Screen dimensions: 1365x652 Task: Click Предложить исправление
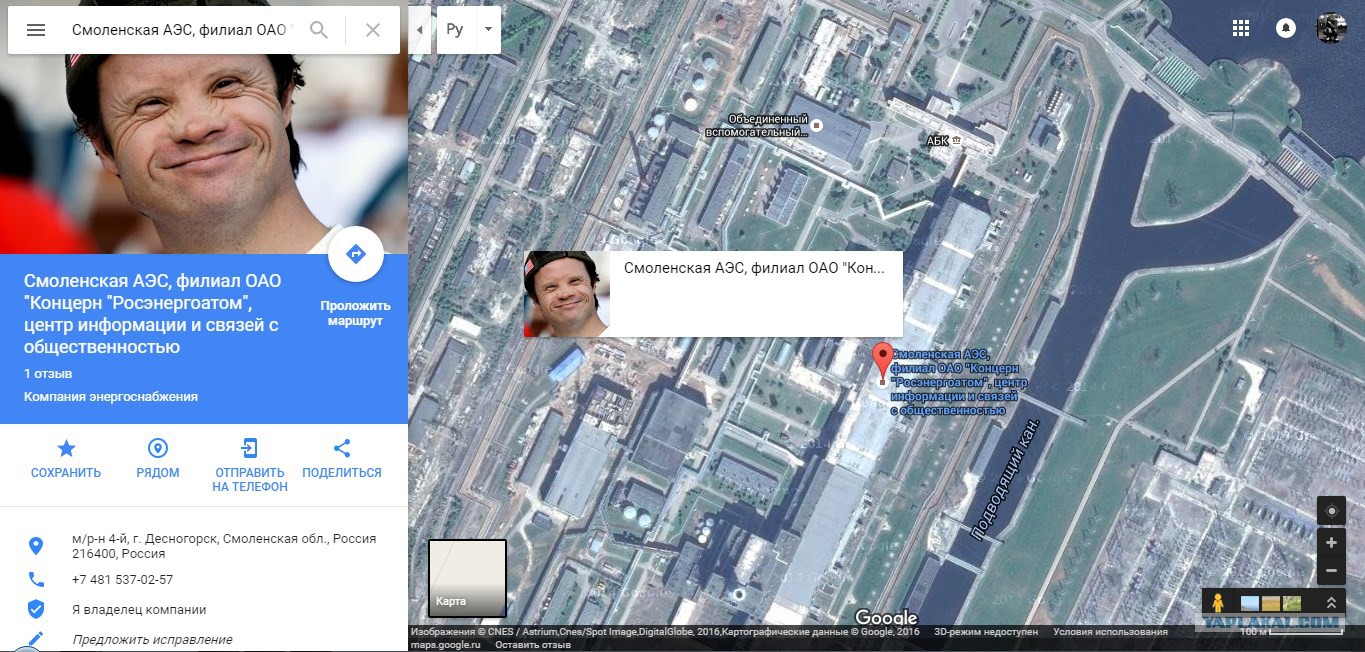point(152,639)
